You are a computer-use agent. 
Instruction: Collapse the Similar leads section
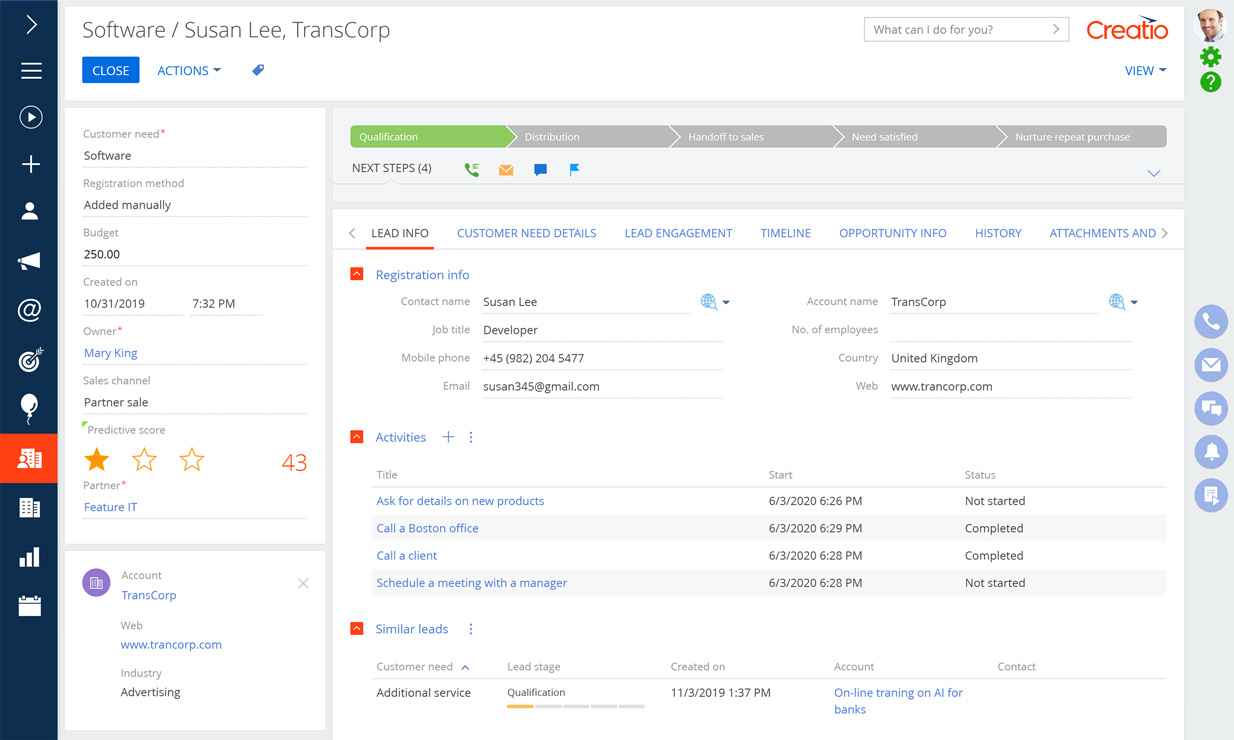pos(357,629)
